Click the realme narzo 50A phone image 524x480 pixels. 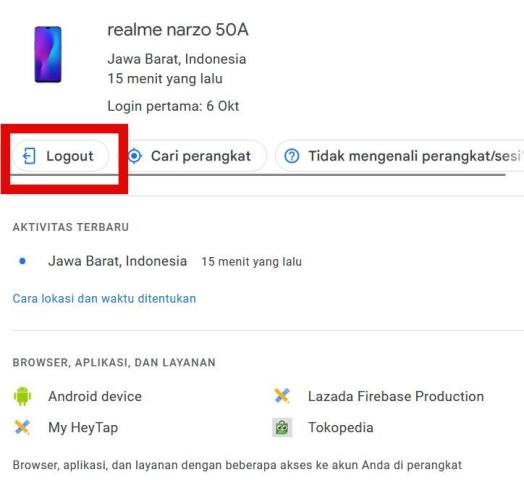[48, 54]
